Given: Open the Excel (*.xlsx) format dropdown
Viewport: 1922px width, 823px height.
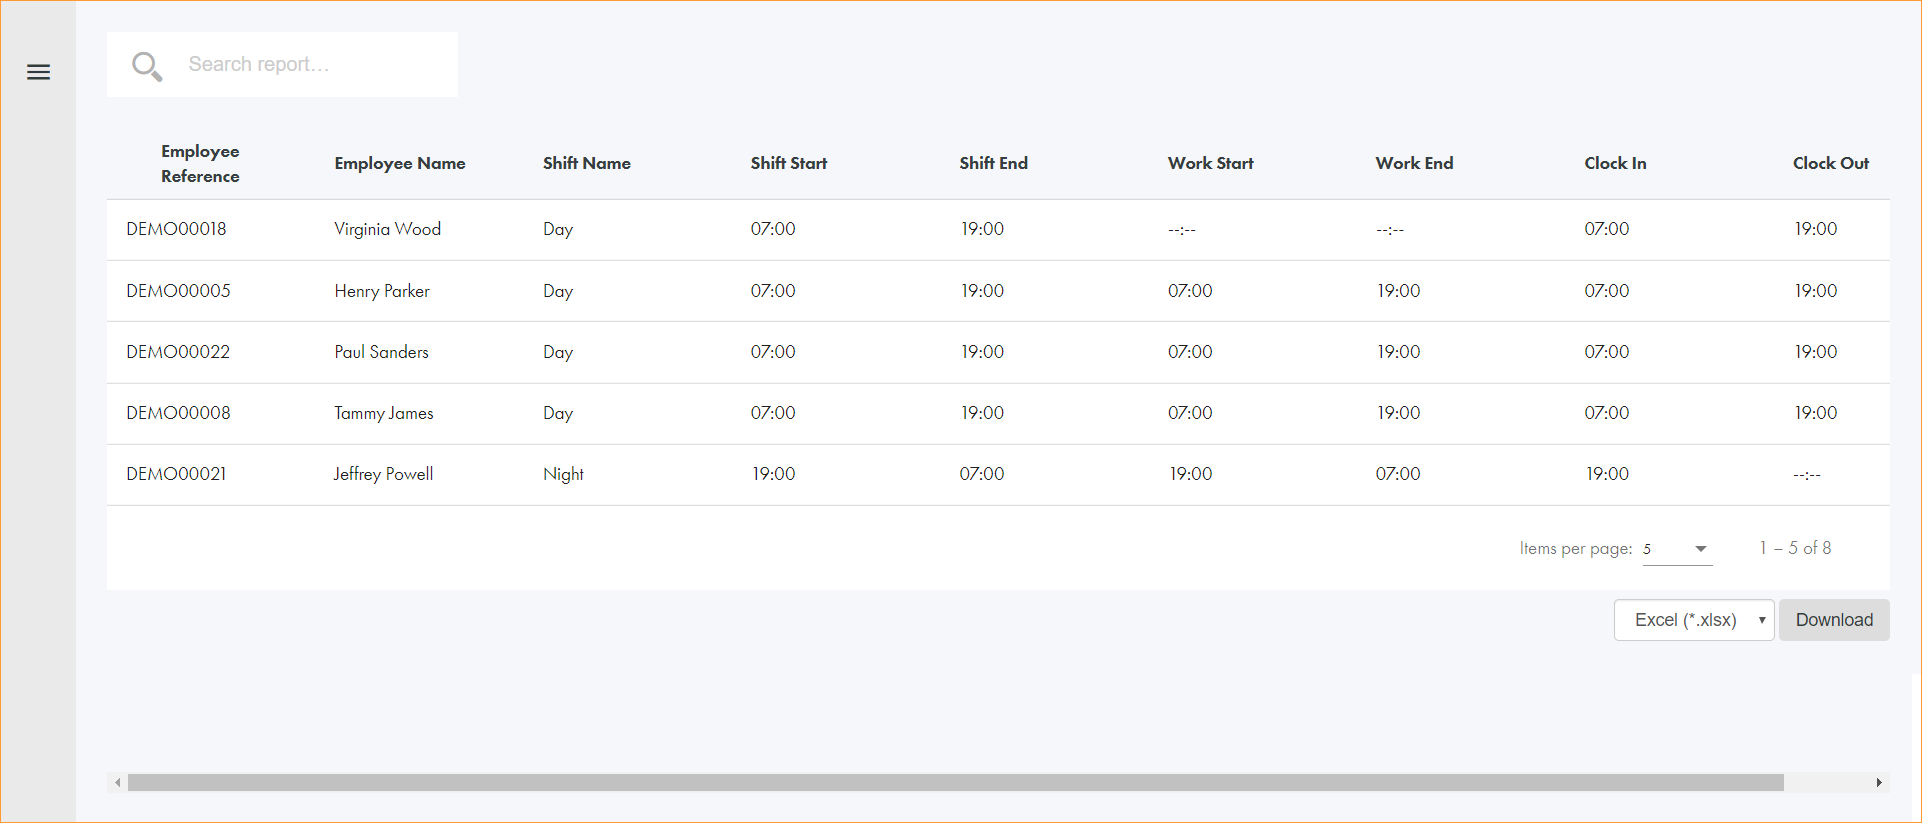Looking at the screenshot, I should (x=1693, y=620).
